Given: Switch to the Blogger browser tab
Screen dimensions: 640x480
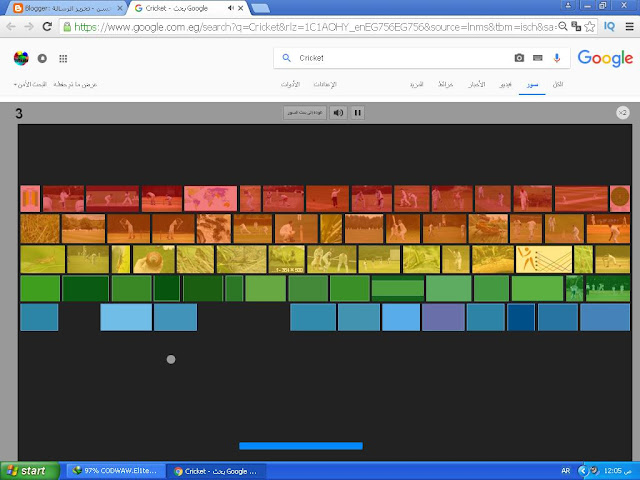Looking at the screenshot, I should [67, 8].
